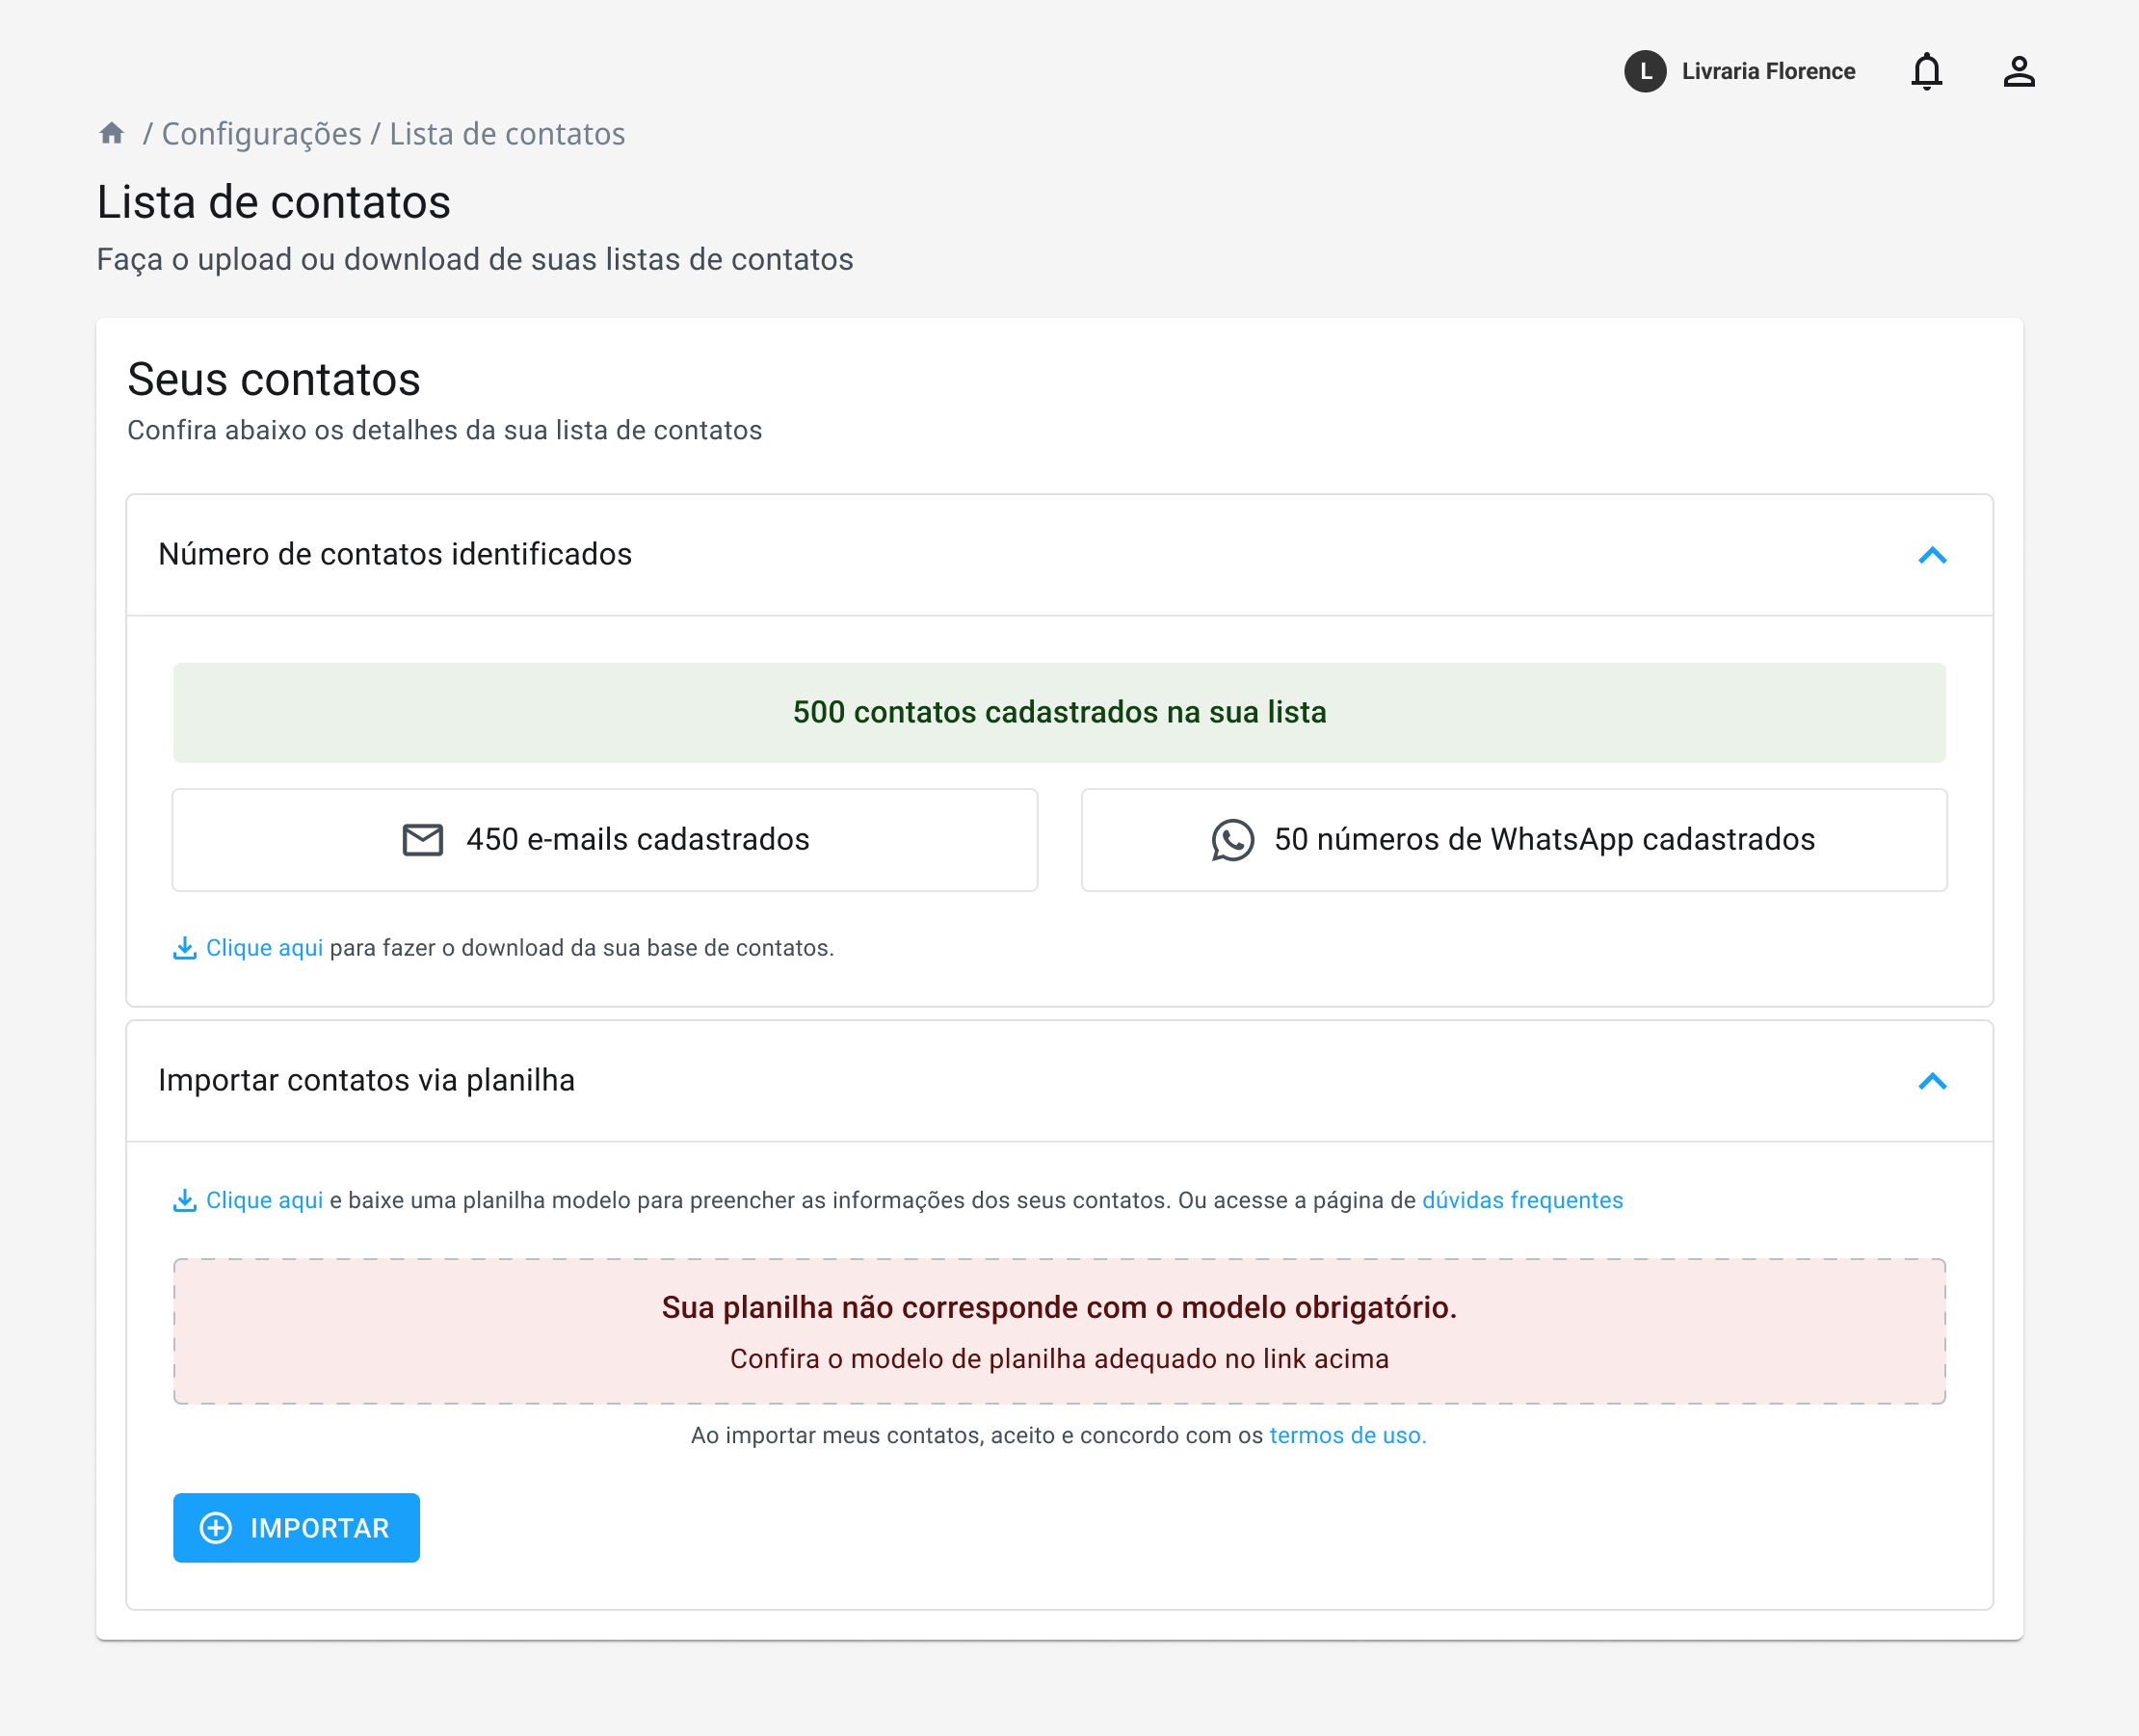The image size is (2139, 1736).
Task: Click the plus icon on the Importar button
Action: pyautogui.click(x=216, y=1528)
